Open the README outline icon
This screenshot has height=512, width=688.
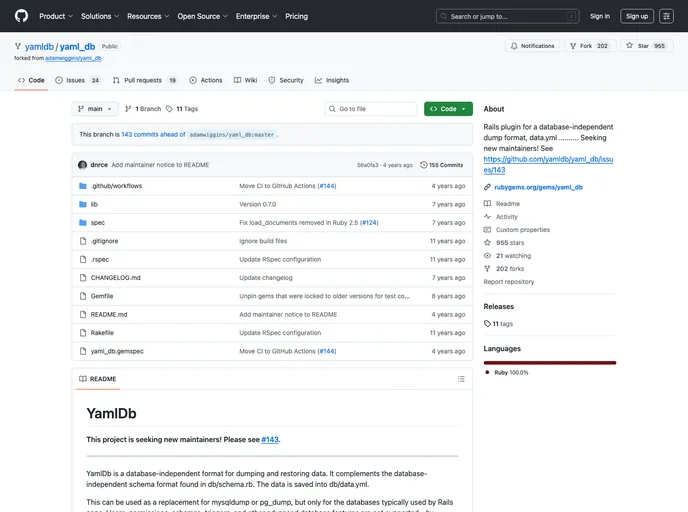[461, 379]
